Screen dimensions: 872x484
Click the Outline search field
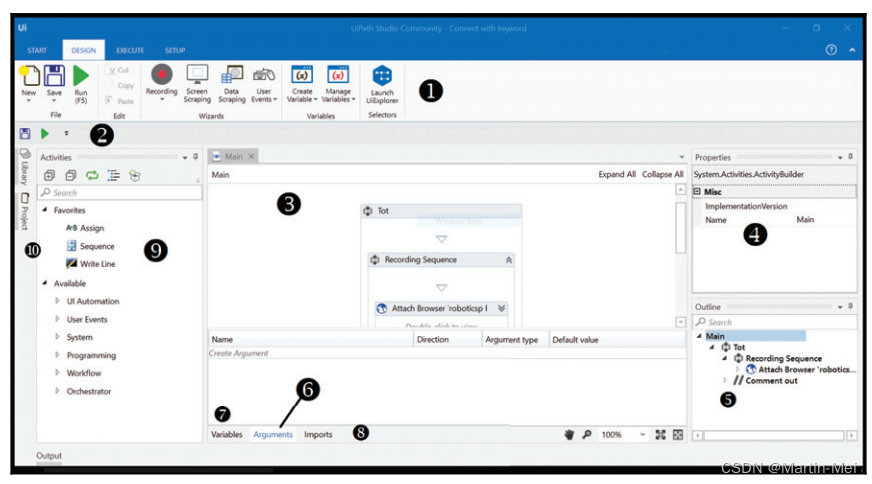(775, 322)
